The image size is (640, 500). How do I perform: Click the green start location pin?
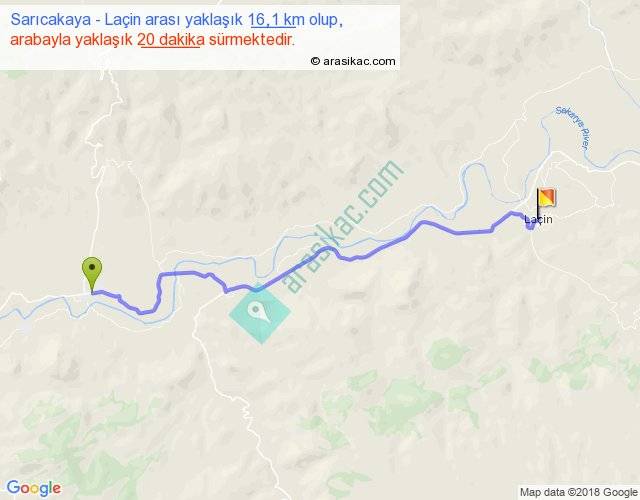[92, 274]
